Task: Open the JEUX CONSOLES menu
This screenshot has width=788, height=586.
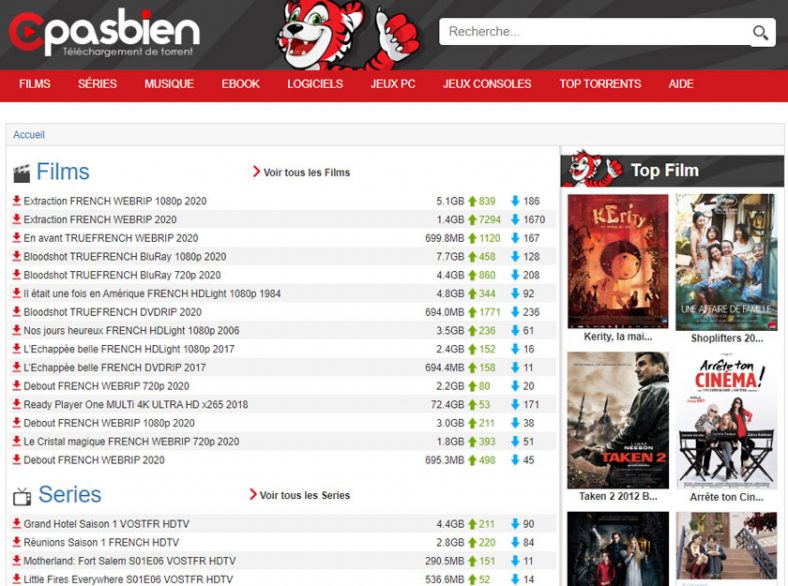Action: click(487, 84)
